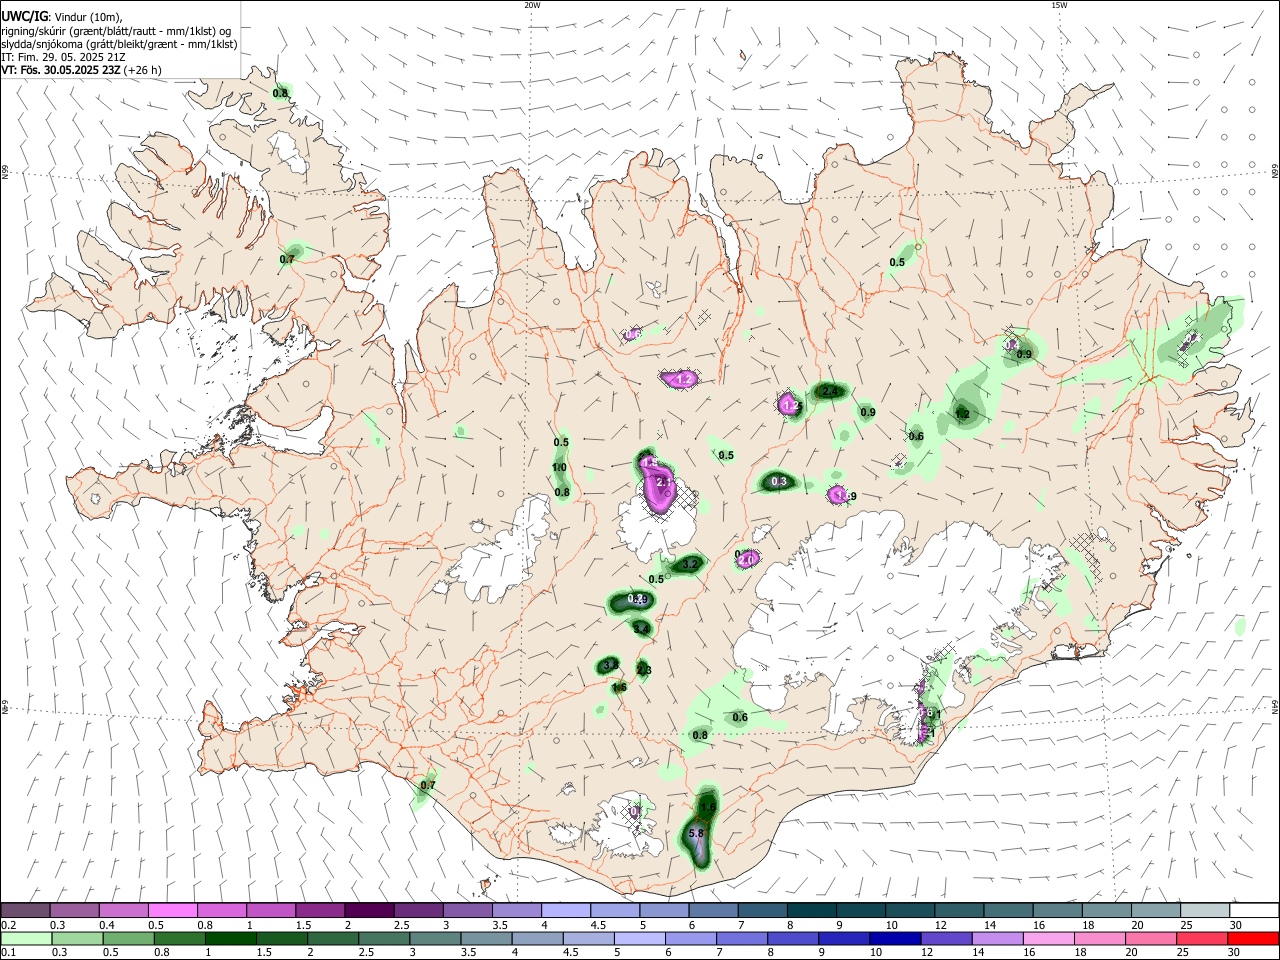Select the 2.3 value label on the map
The height and width of the screenshot is (960, 1280).
pos(644,670)
